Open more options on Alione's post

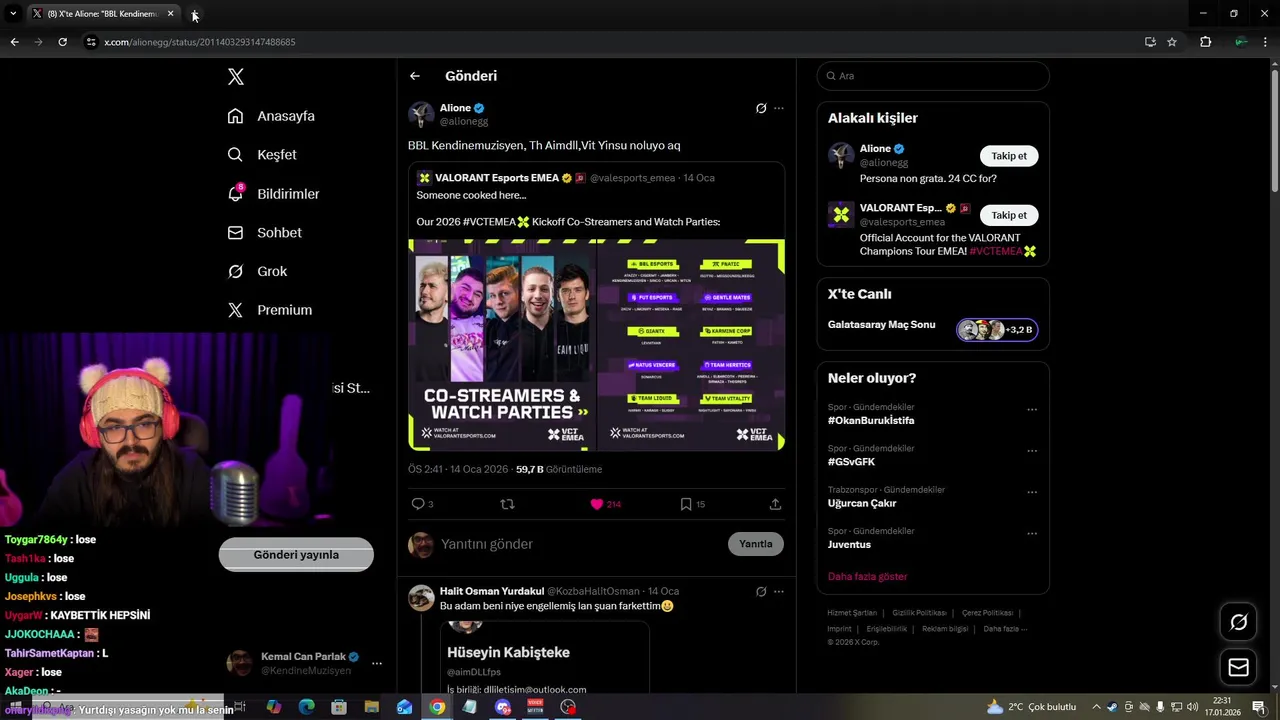click(x=779, y=108)
